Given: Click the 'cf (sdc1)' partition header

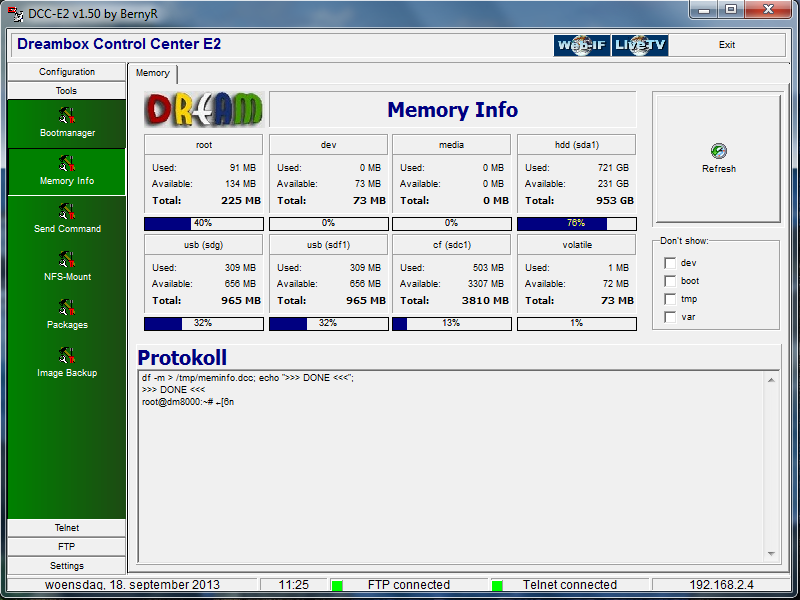Looking at the screenshot, I should coord(452,245).
